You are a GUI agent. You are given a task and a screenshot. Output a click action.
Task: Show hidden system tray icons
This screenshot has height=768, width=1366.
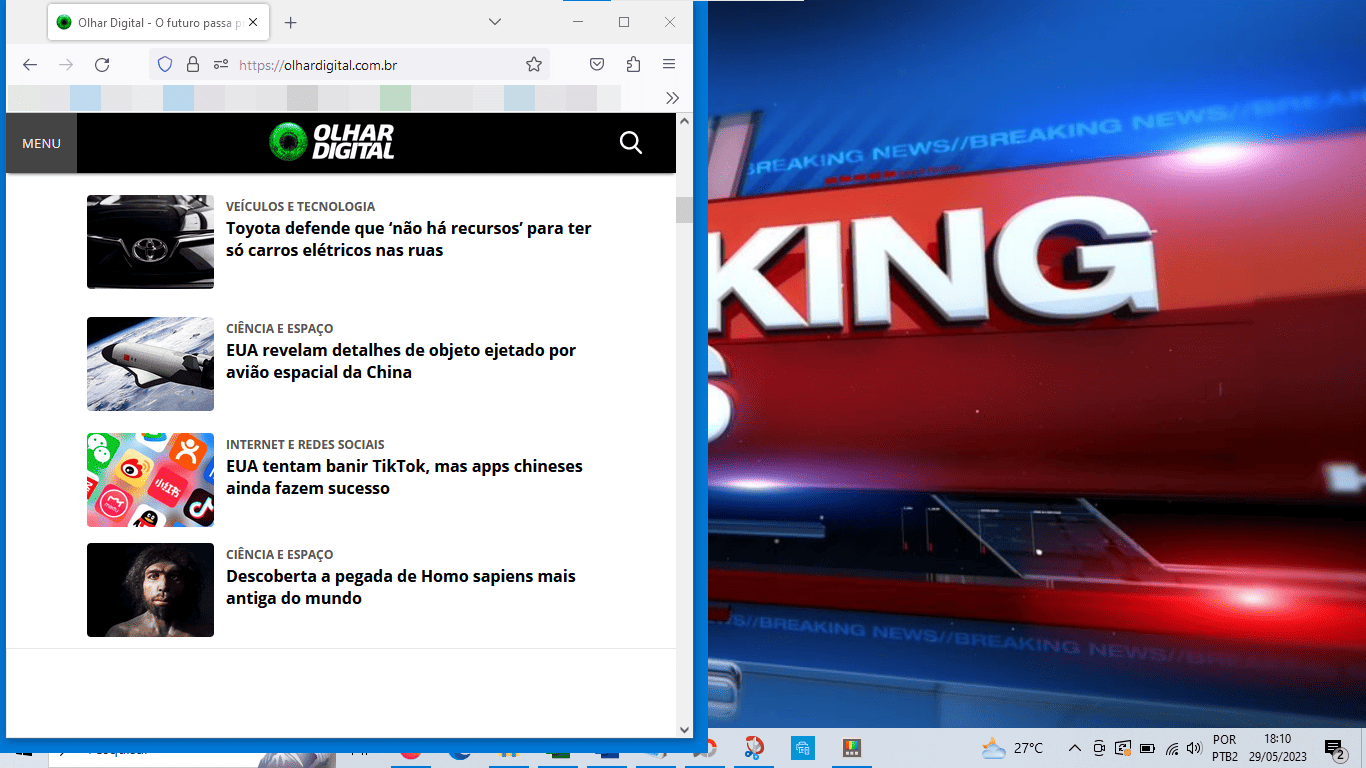click(x=1075, y=748)
